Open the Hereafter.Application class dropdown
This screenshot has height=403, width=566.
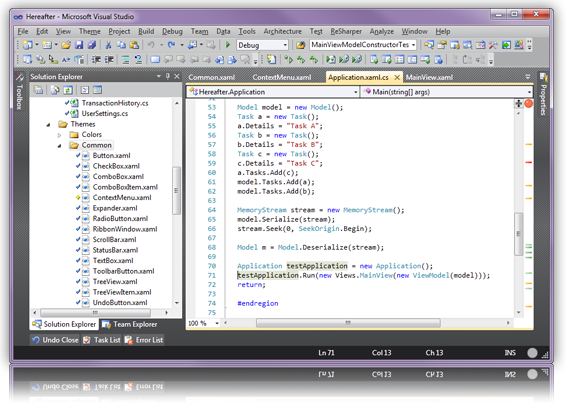tap(273, 92)
